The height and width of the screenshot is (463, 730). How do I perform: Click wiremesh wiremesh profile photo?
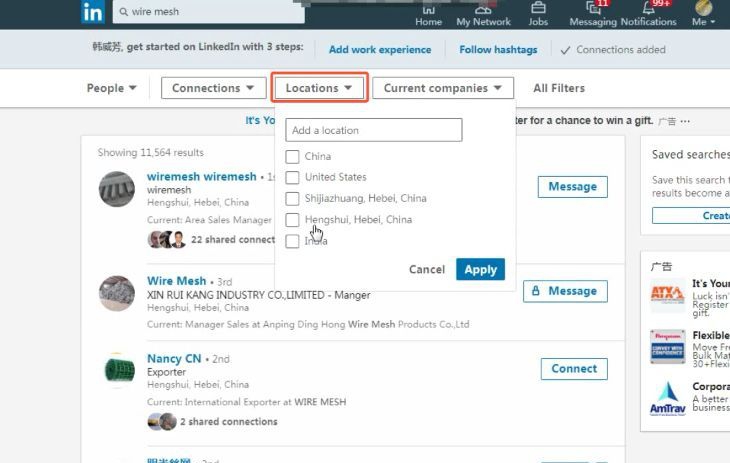pos(117,189)
